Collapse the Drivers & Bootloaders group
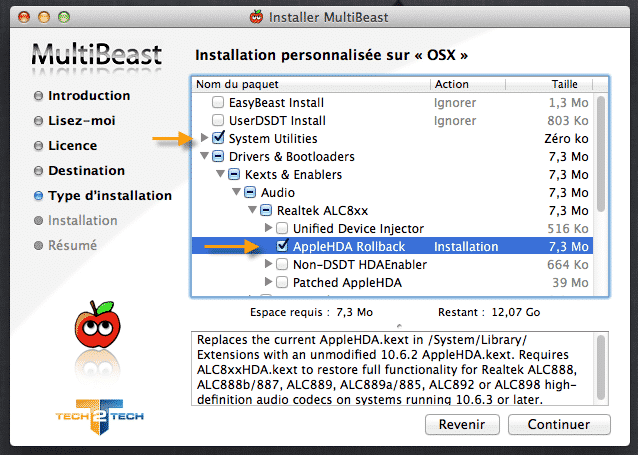This screenshot has height=455, width=638. [206, 156]
